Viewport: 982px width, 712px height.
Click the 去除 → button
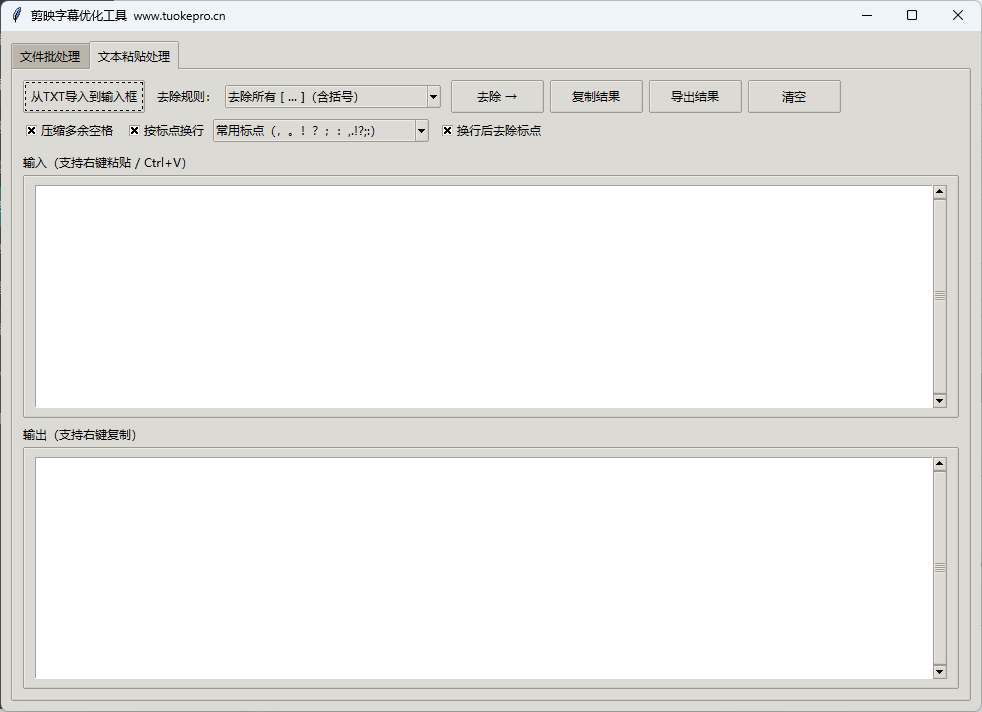497,97
